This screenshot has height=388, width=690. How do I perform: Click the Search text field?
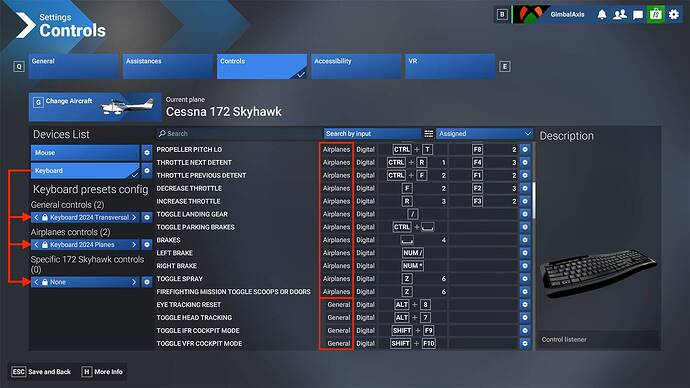pos(239,134)
